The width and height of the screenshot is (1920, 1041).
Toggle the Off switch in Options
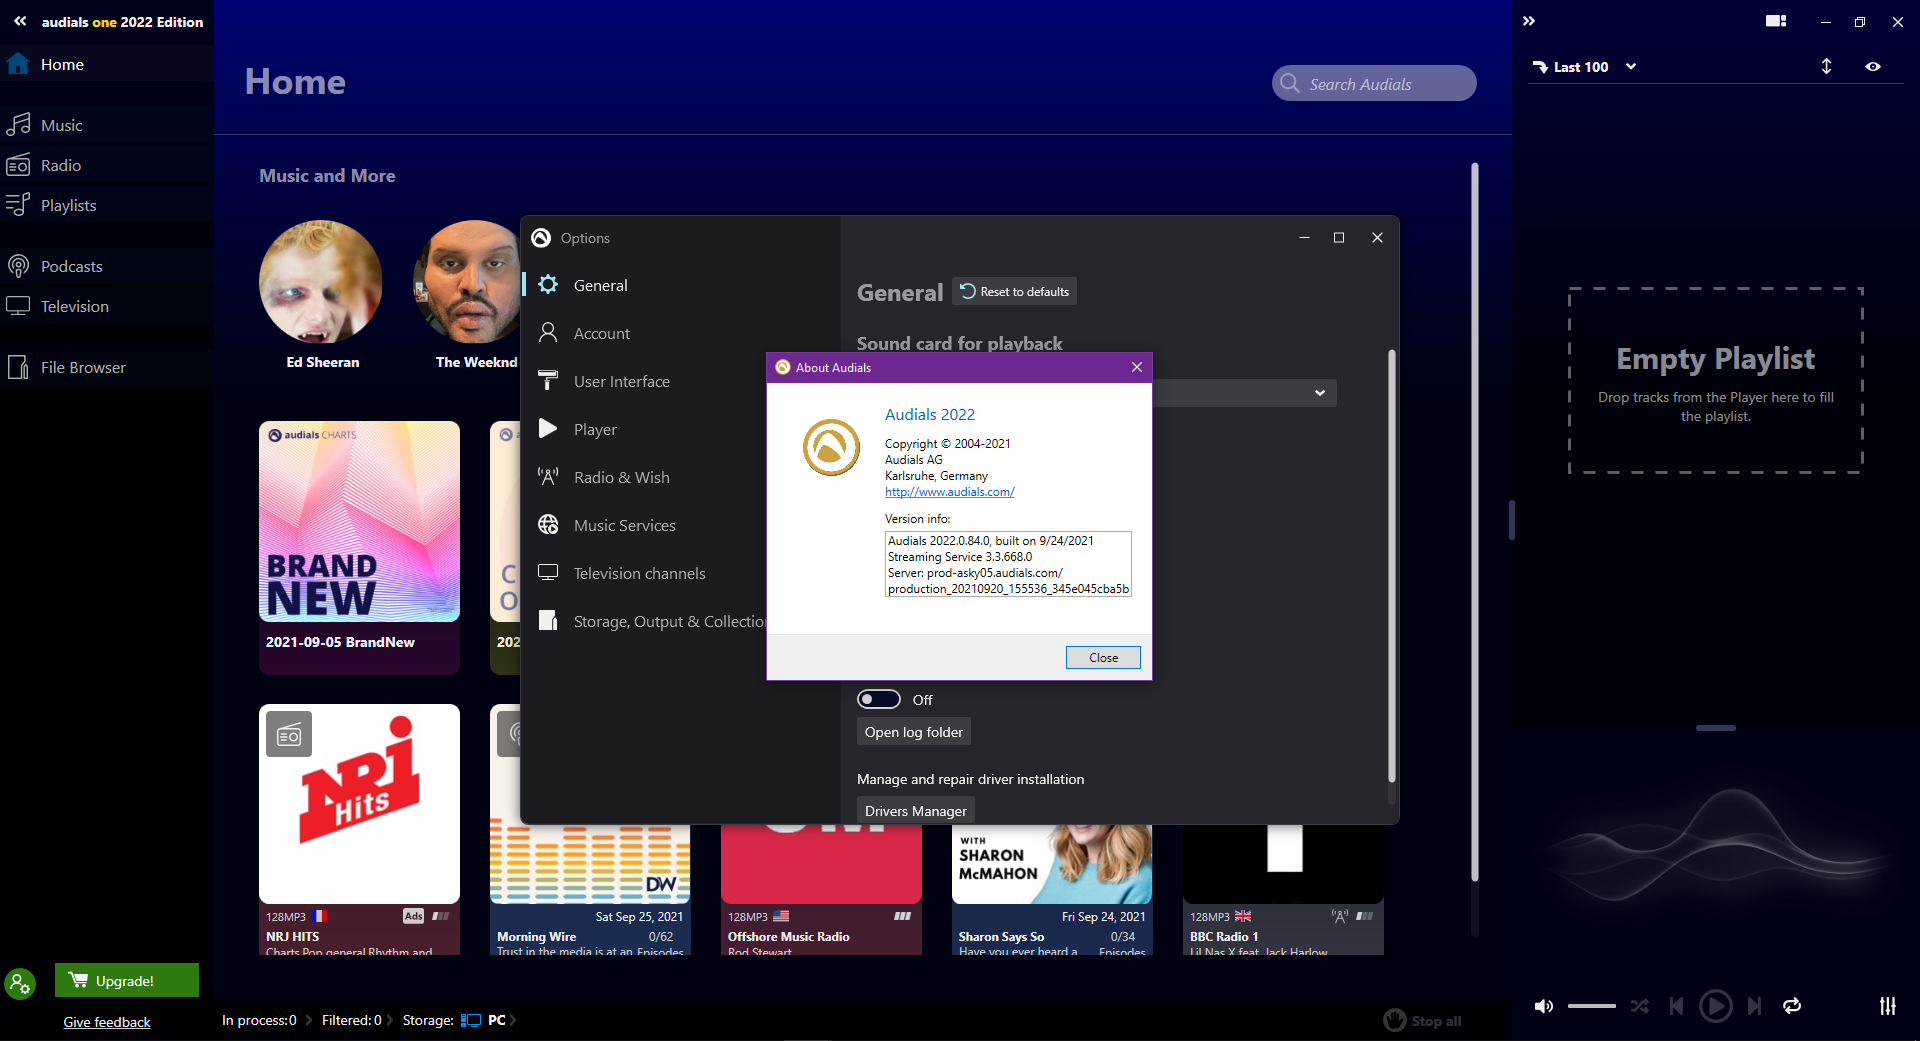coord(879,700)
